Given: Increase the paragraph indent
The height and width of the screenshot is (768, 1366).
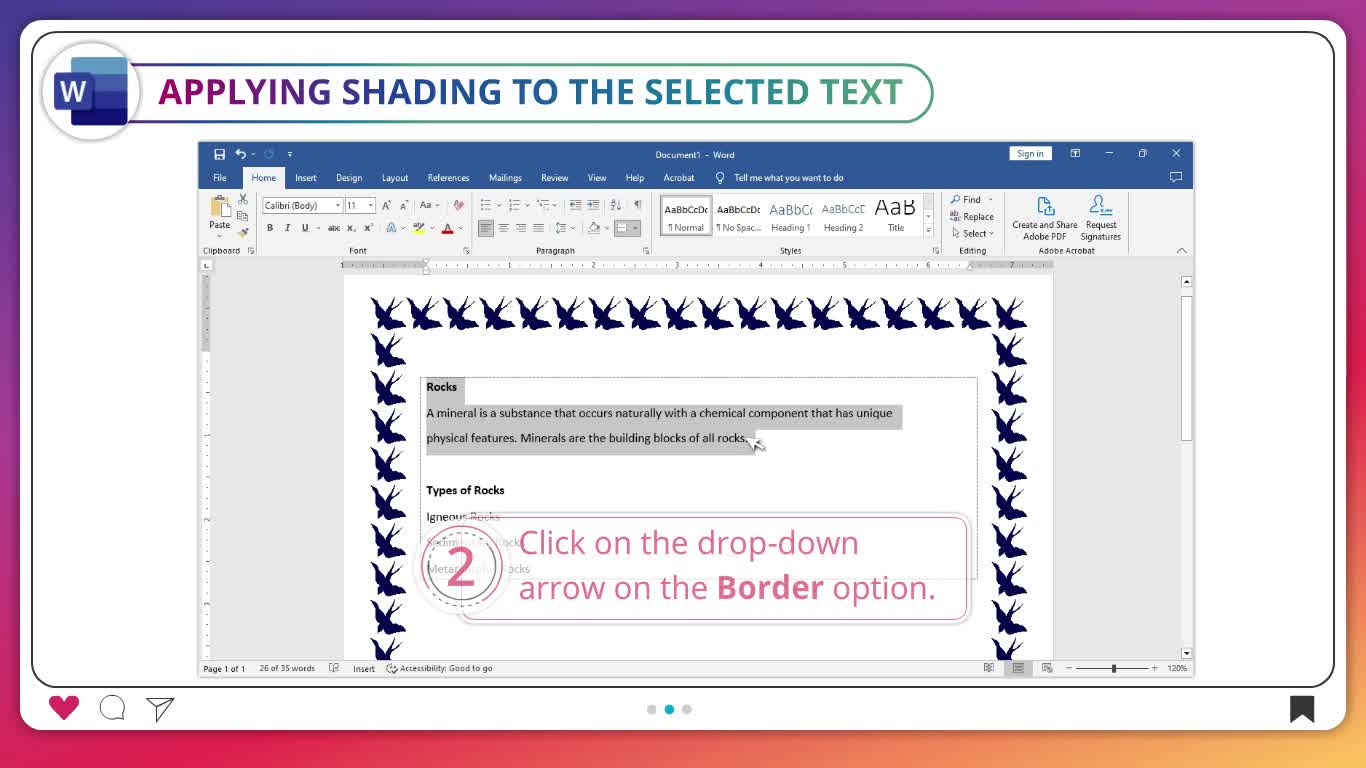Looking at the screenshot, I should tap(592, 205).
